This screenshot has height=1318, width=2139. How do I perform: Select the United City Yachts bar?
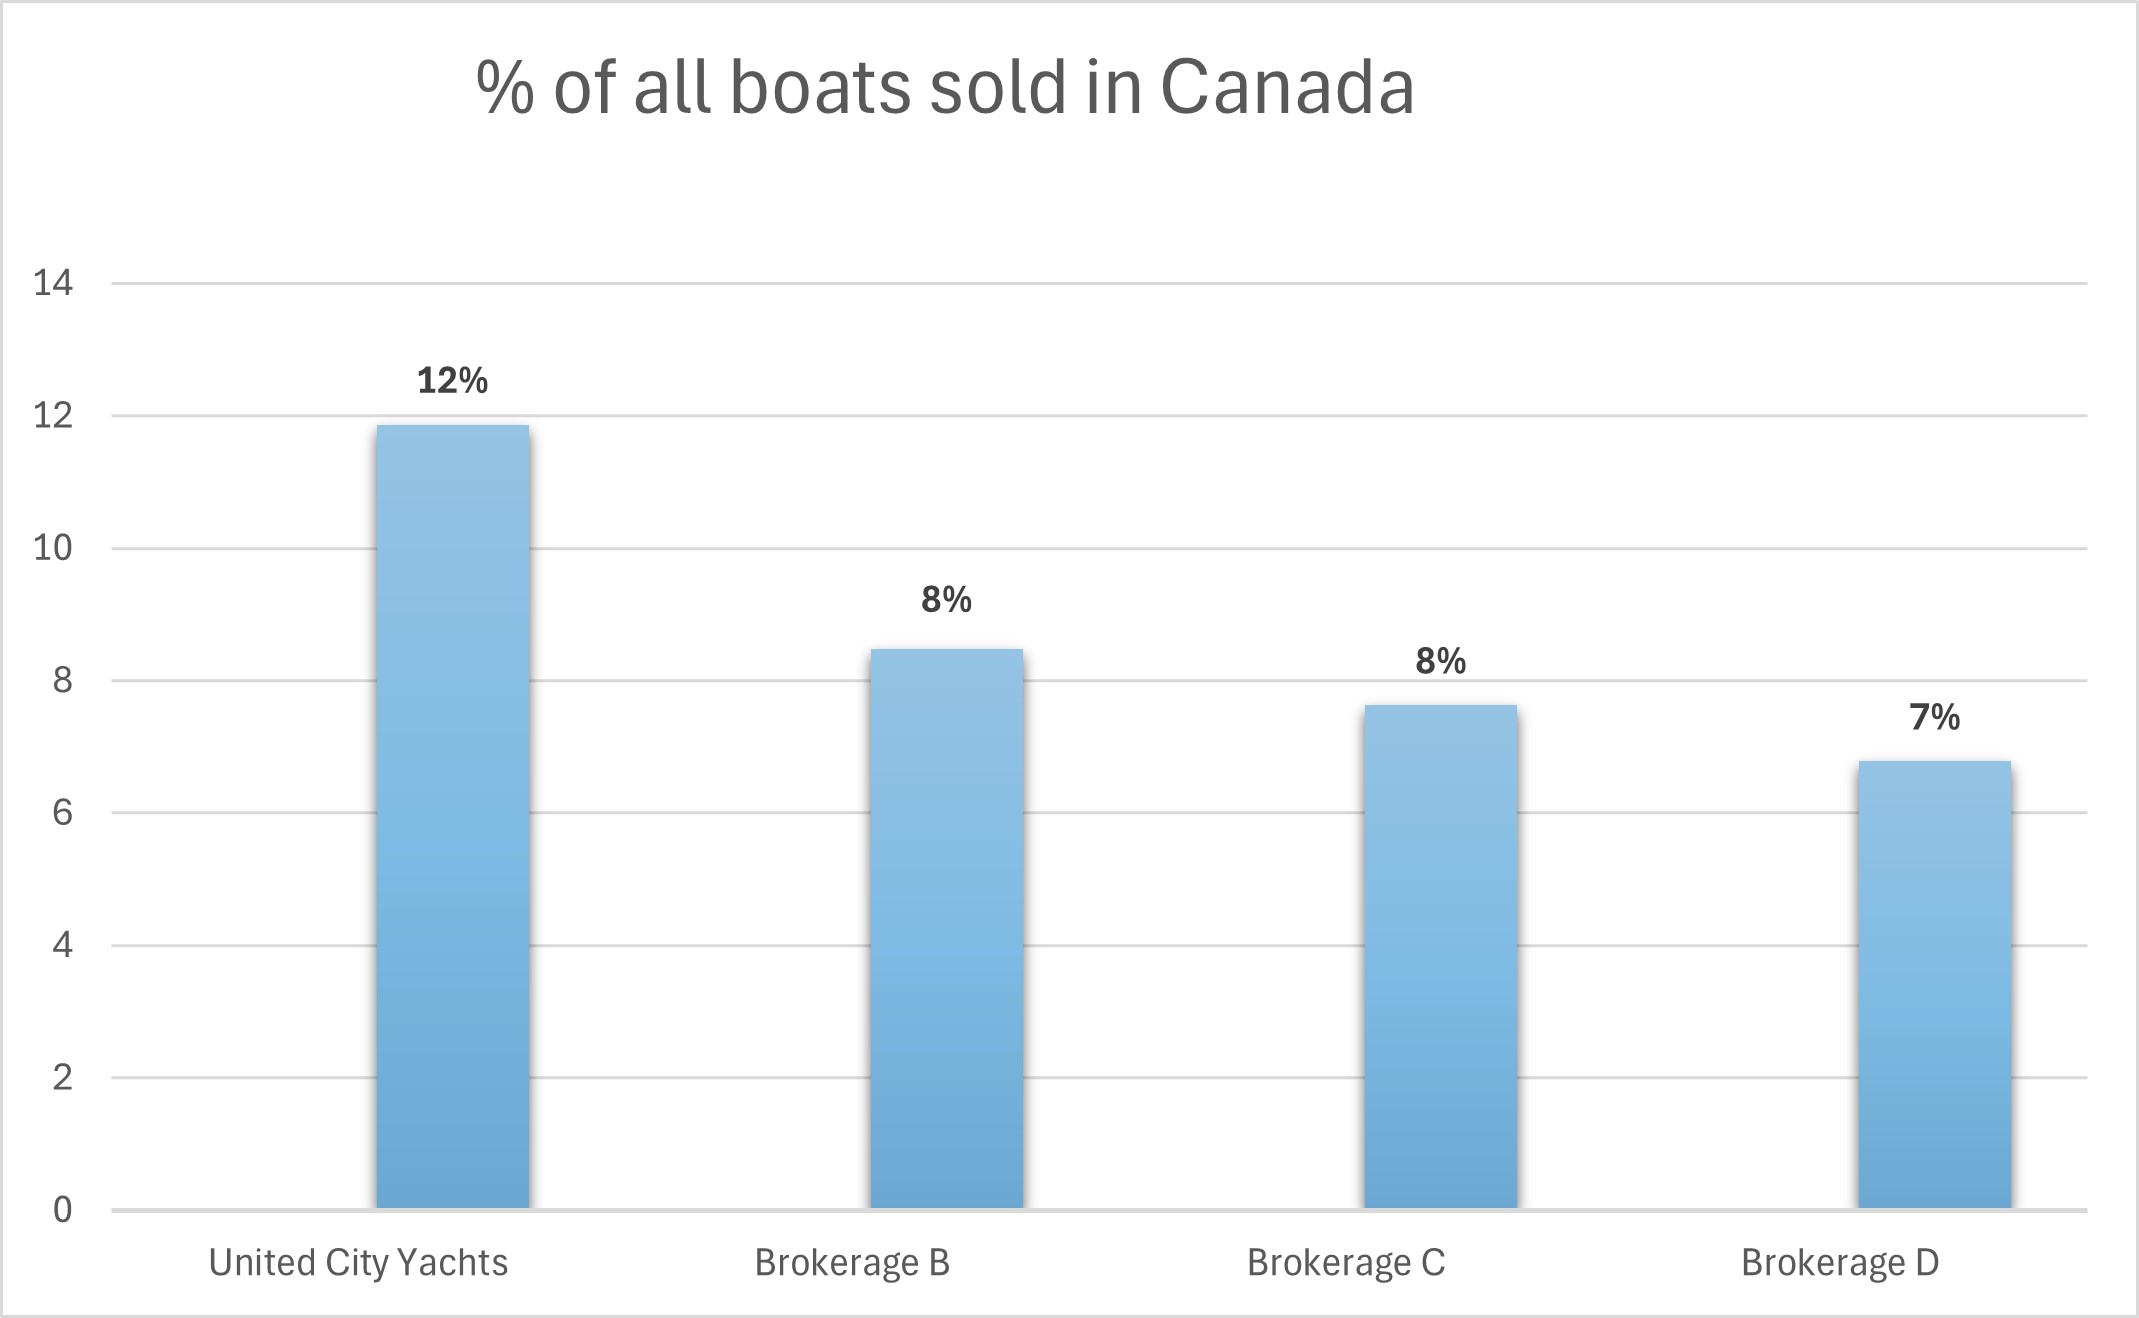click(452, 816)
